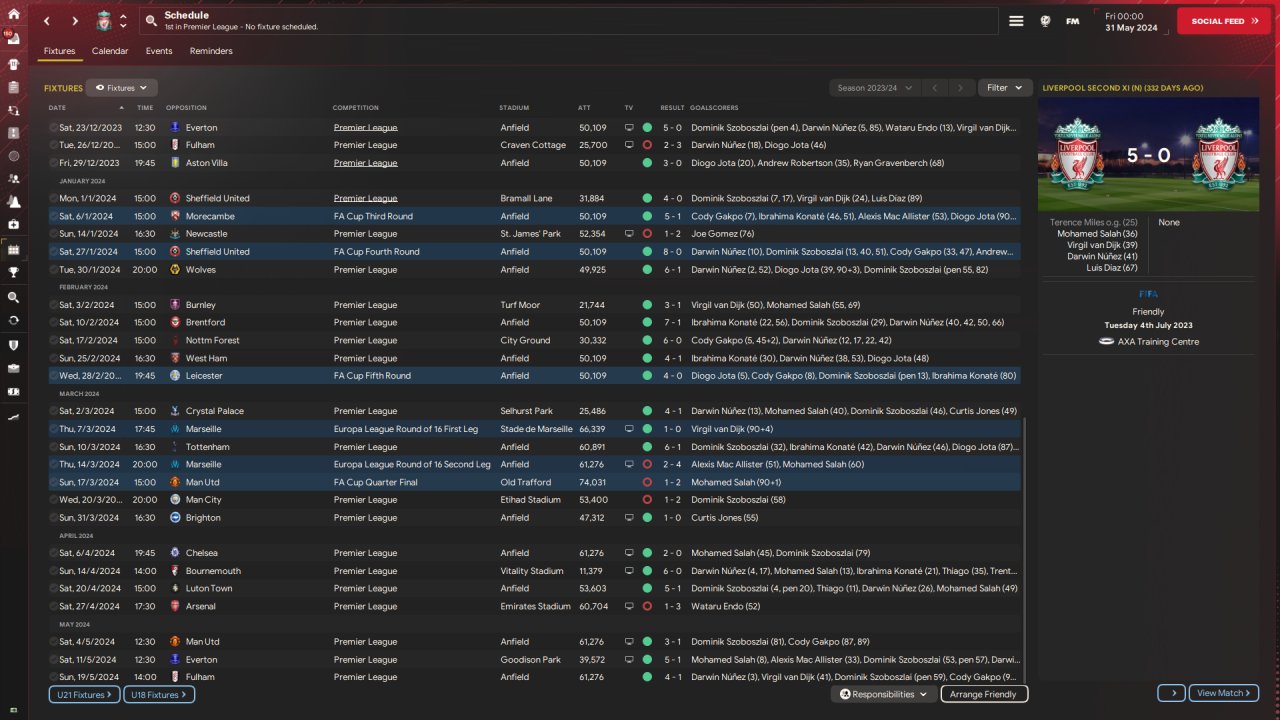Switch to the Fixtures tab

[x=59, y=51]
